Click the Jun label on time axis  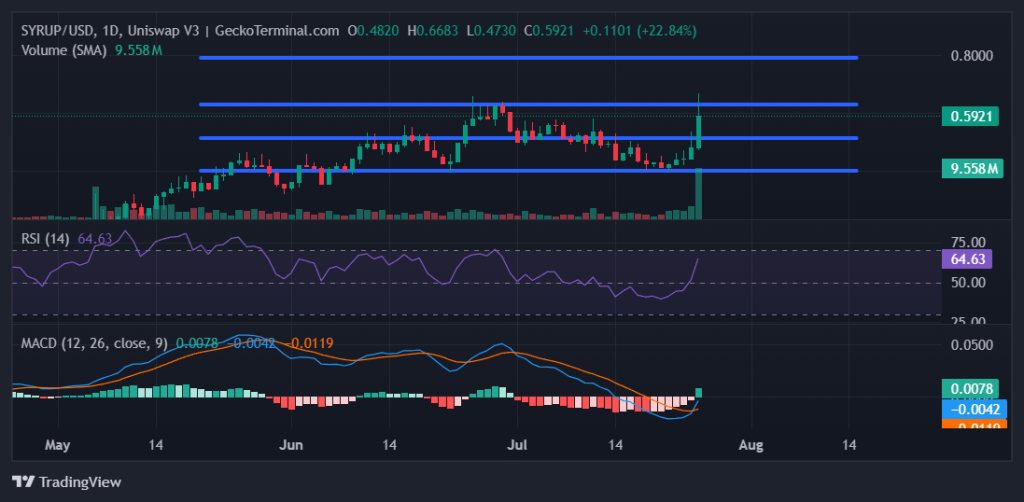tap(291, 444)
